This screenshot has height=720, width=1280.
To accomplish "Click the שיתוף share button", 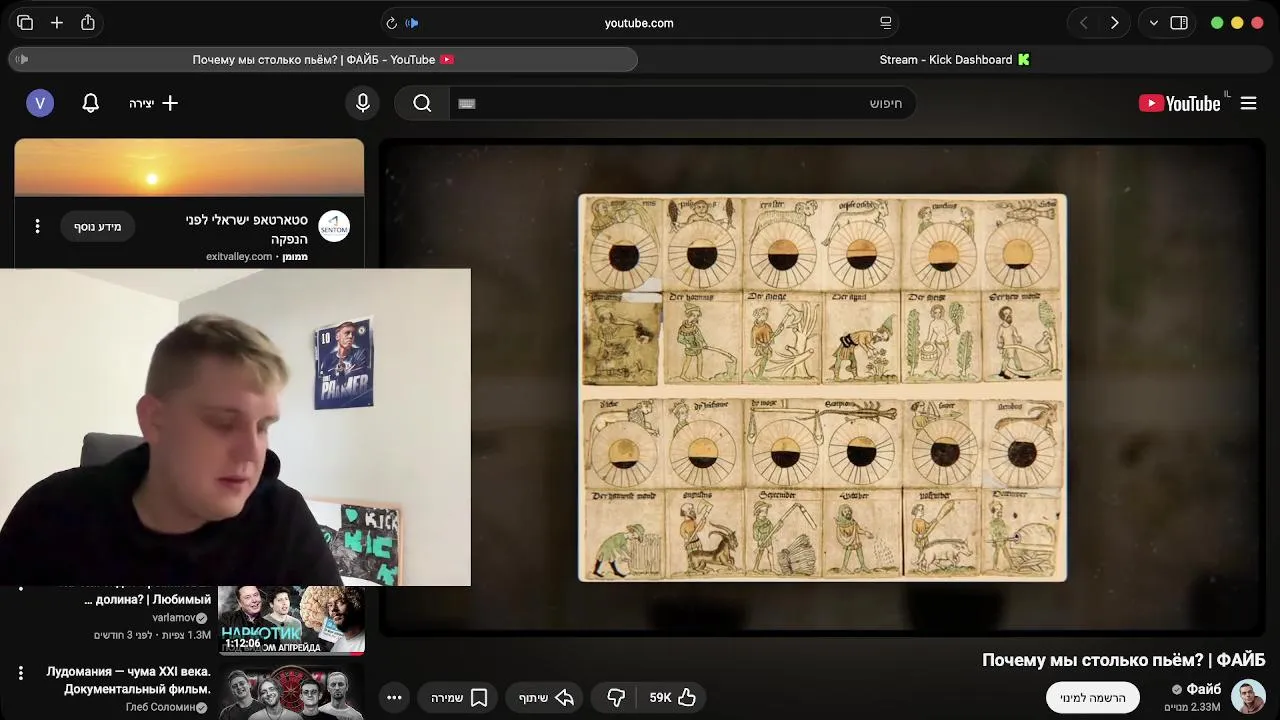I will 546,698.
